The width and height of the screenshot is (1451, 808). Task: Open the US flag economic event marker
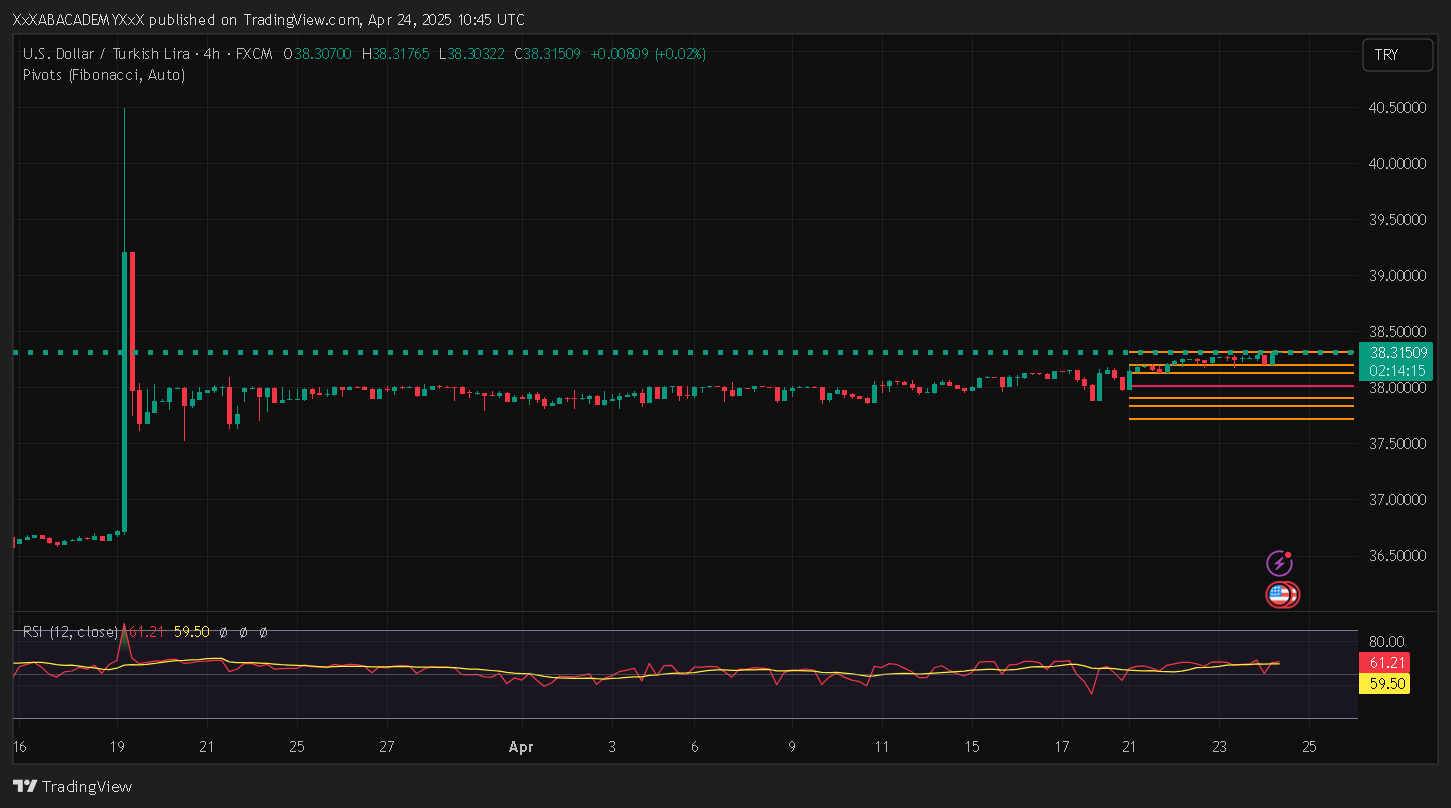(1279, 595)
